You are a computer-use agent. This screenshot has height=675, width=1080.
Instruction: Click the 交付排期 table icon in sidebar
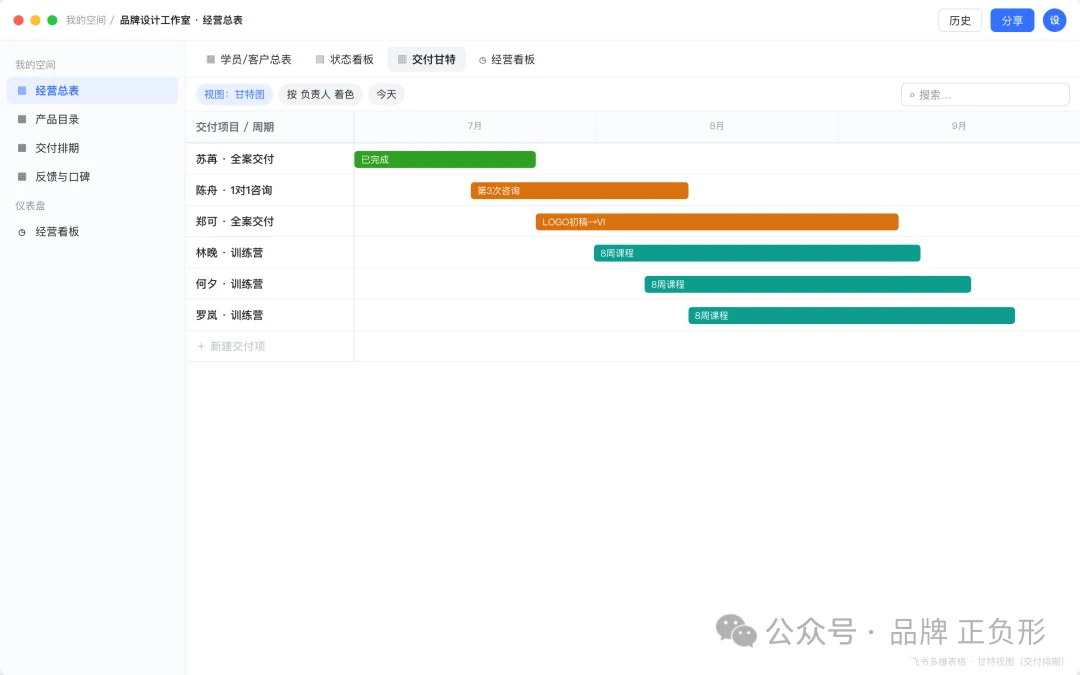(22, 148)
